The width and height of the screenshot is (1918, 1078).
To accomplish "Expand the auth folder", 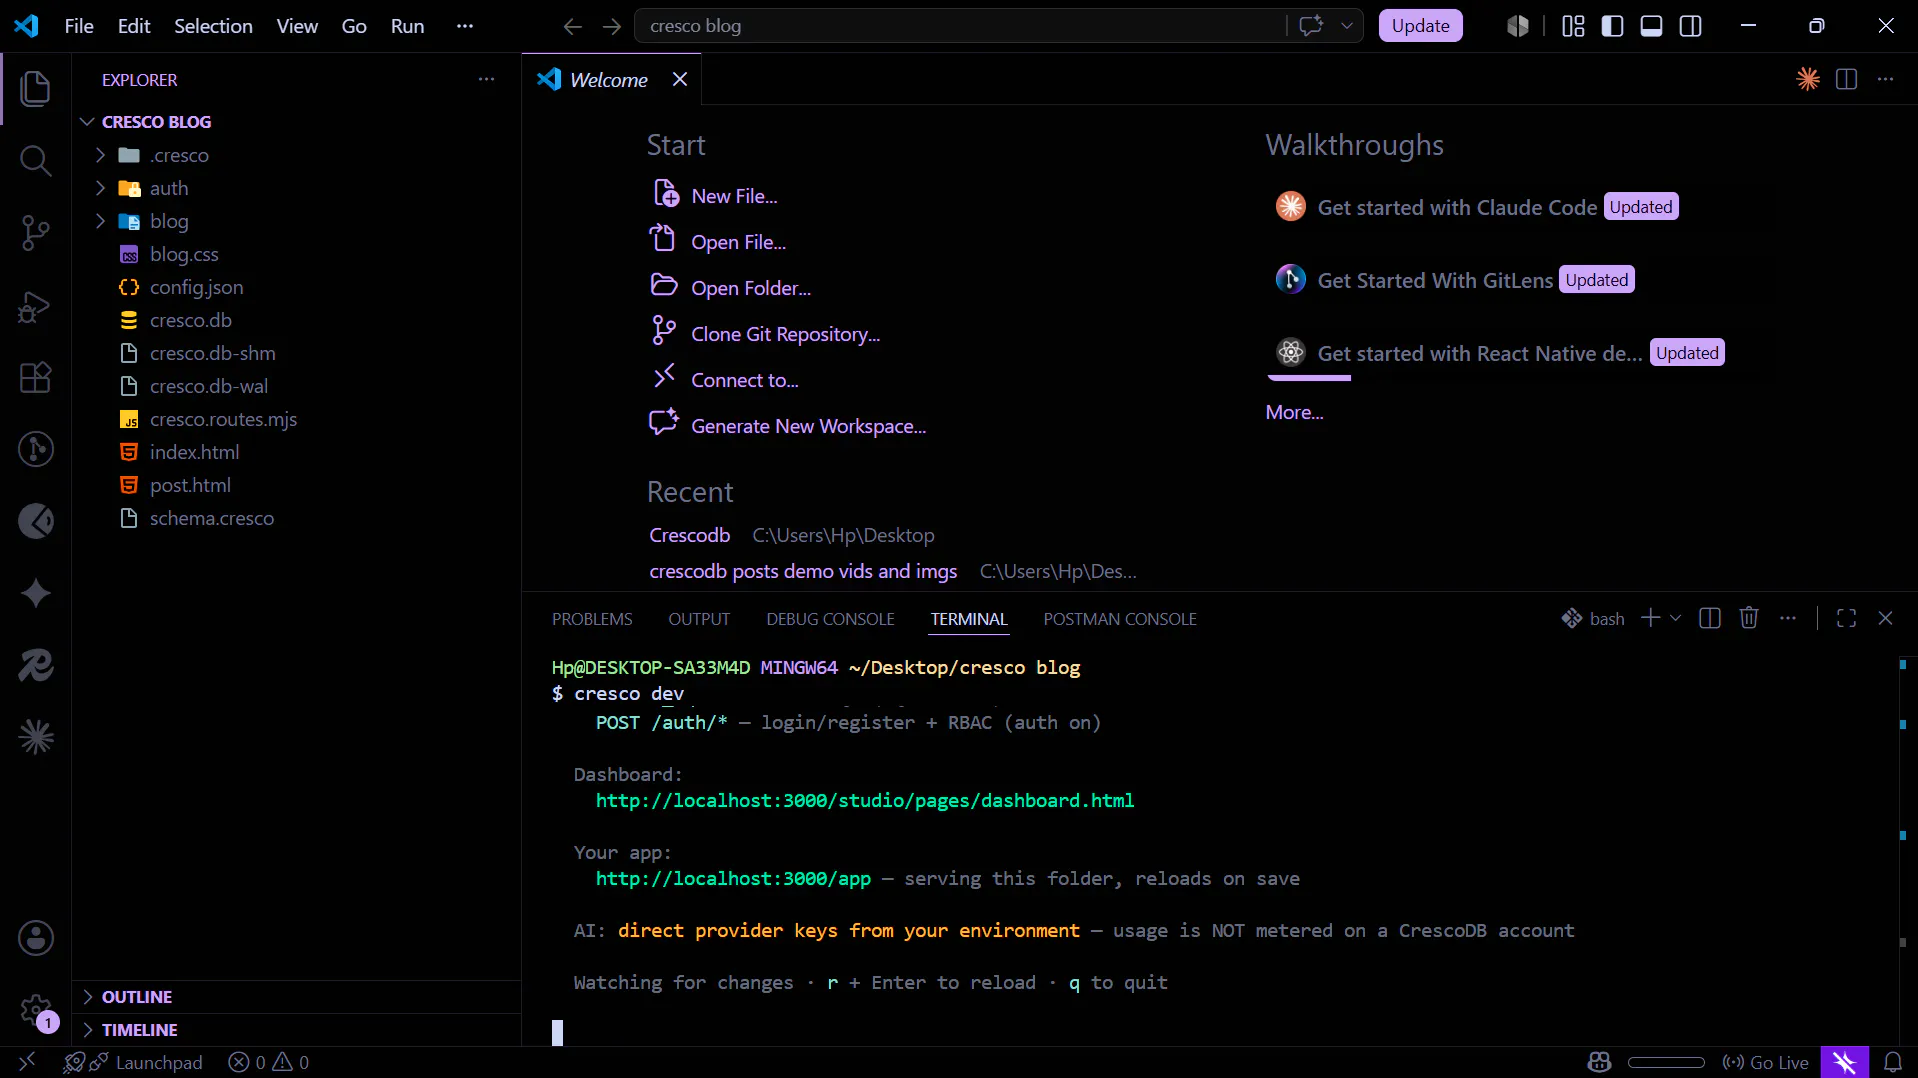I will point(100,188).
